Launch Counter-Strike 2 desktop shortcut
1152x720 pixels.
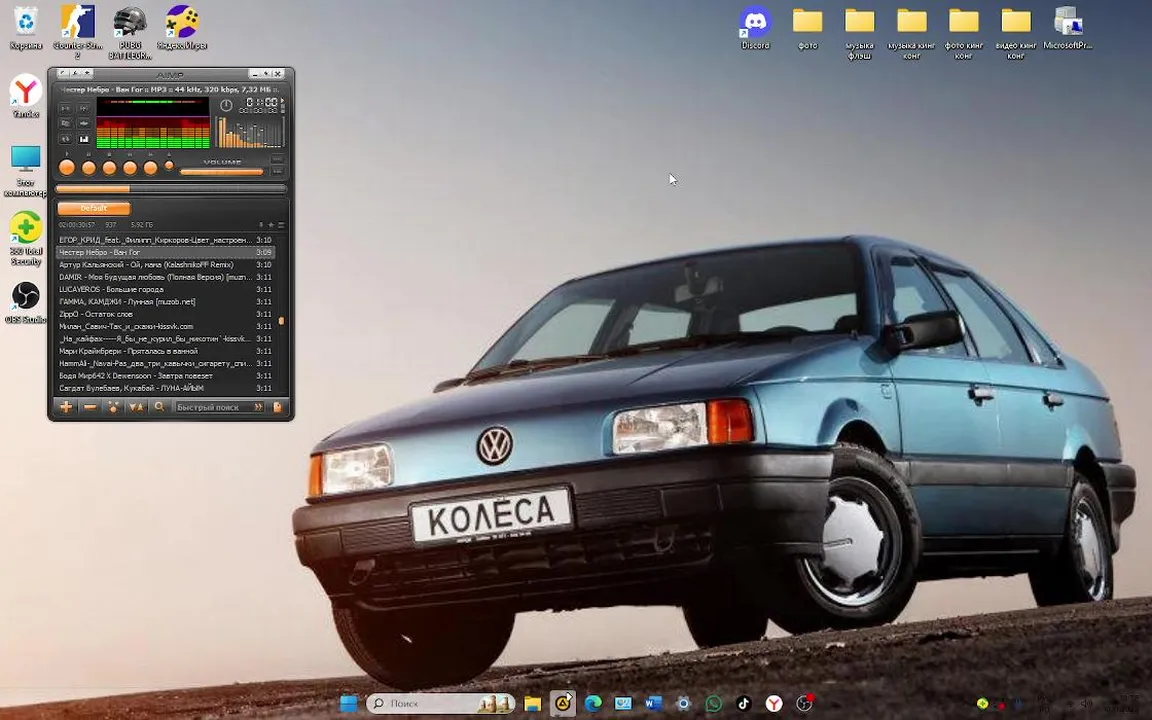78,31
